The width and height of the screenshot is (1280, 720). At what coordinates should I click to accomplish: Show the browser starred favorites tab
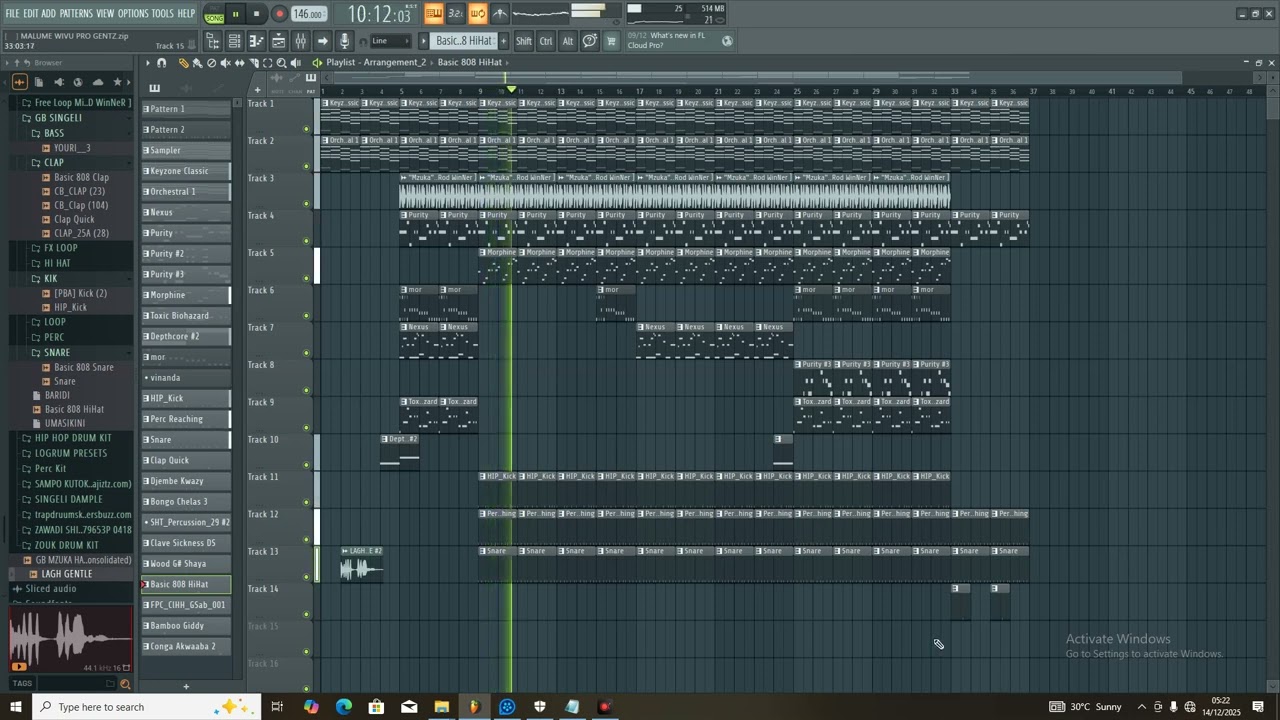(117, 82)
